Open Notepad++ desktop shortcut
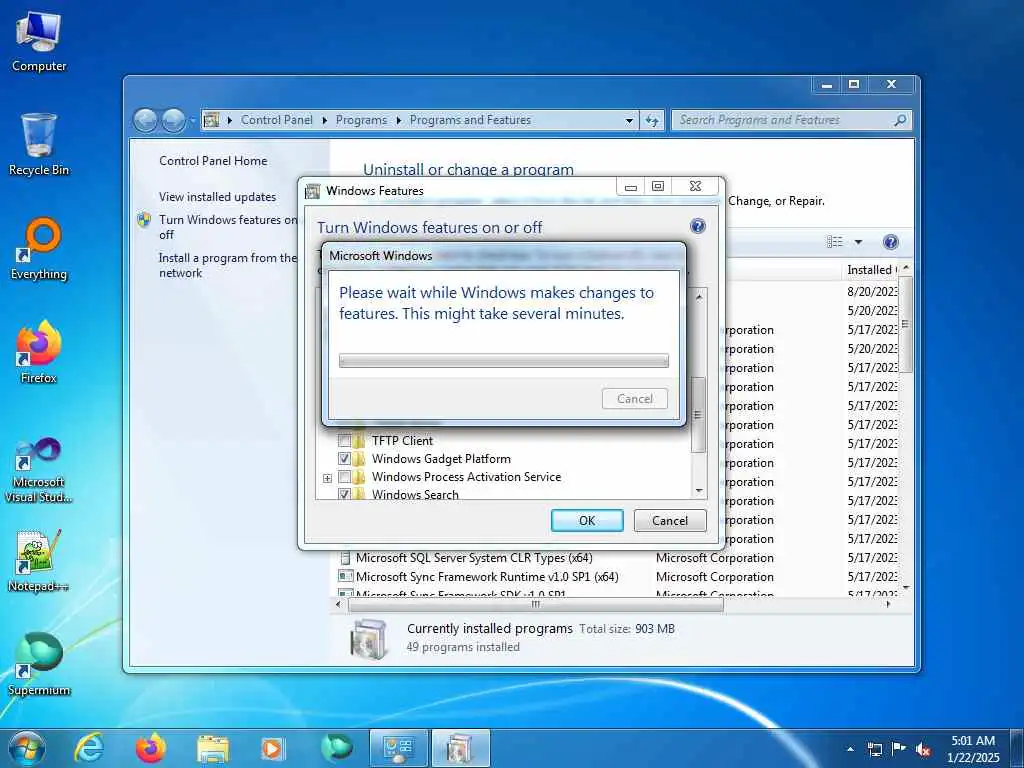This screenshot has height=768, width=1024. tap(39, 561)
